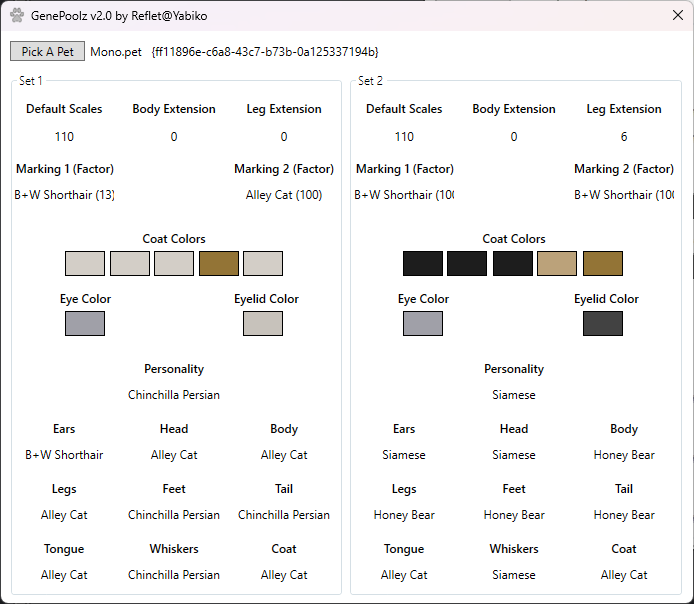This screenshot has width=694, height=604.
Task: Click second coat color swatch in Set 1
Action: click(x=130, y=263)
